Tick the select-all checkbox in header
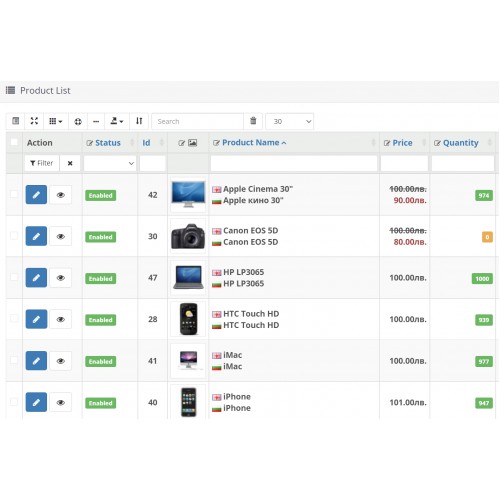 coord(14,142)
